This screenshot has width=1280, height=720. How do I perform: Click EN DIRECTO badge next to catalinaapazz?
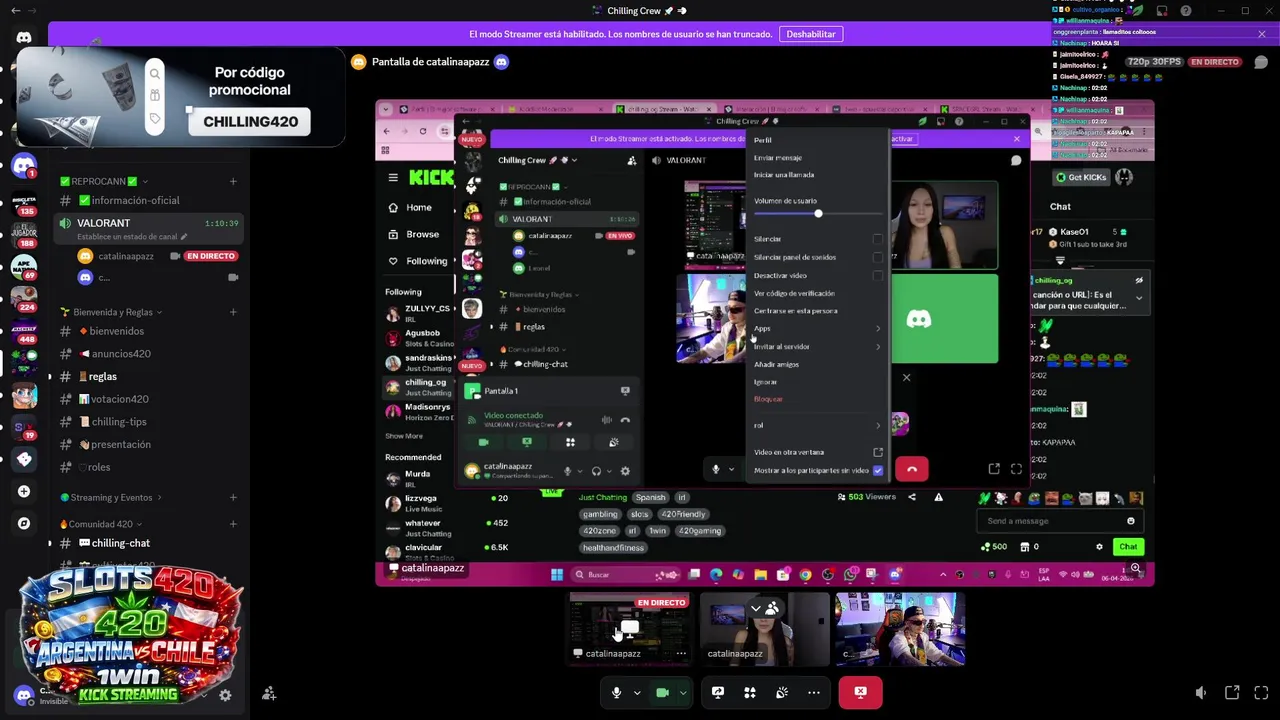pyautogui.click(x=210, y=256)
